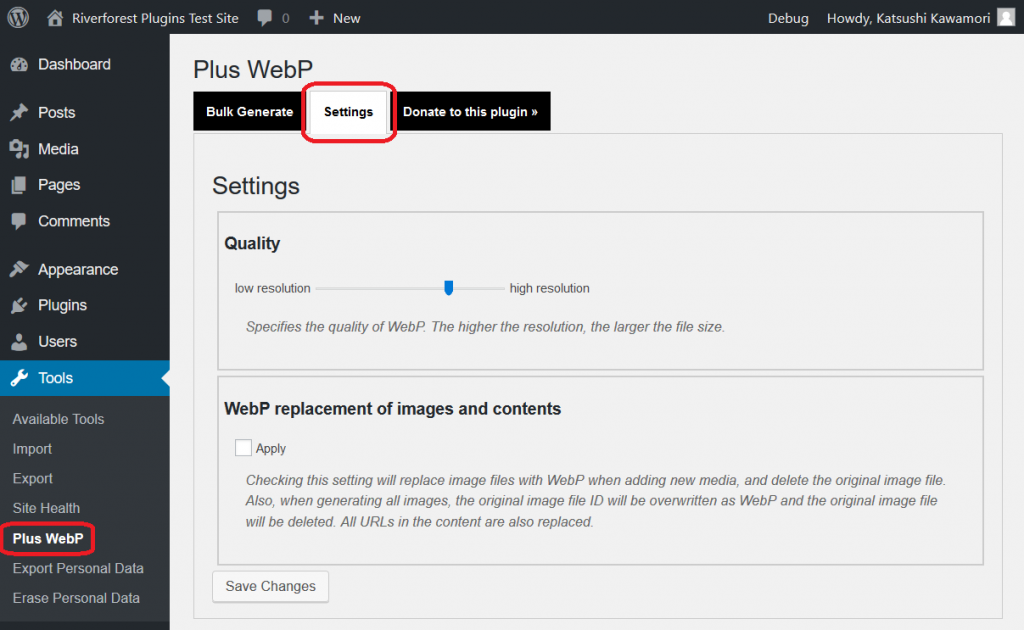Screen dimensions: 1024x630
Task: Click the WordPress logo icon
Action: point(18,17)
